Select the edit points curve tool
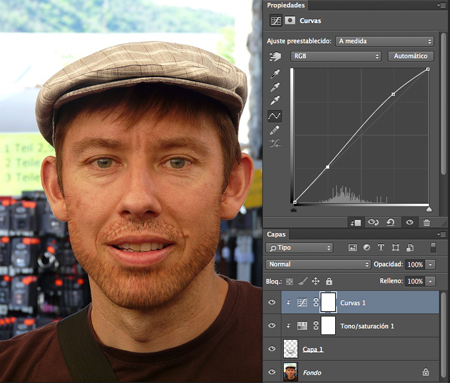Image resolution: width=450 pixels, height=383 pixels. tap(274, 116)
